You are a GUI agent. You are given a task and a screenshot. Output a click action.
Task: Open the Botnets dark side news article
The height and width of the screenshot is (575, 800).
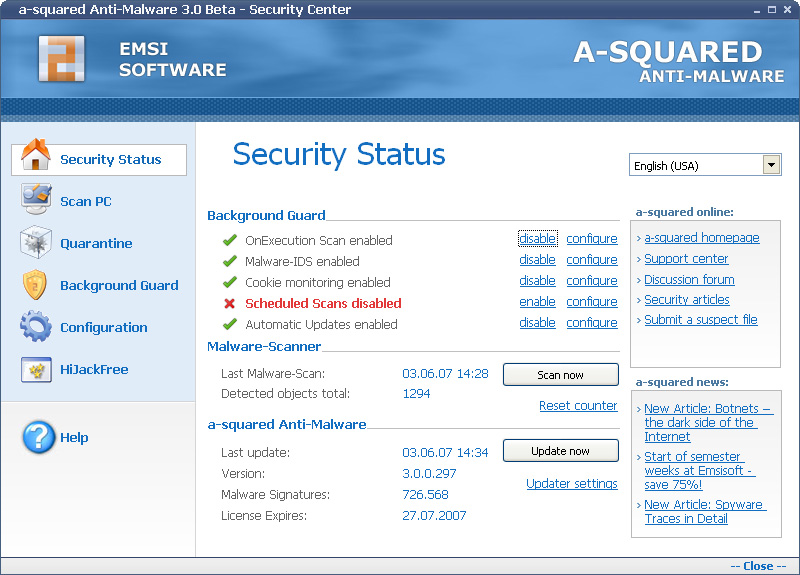point(708,422)
